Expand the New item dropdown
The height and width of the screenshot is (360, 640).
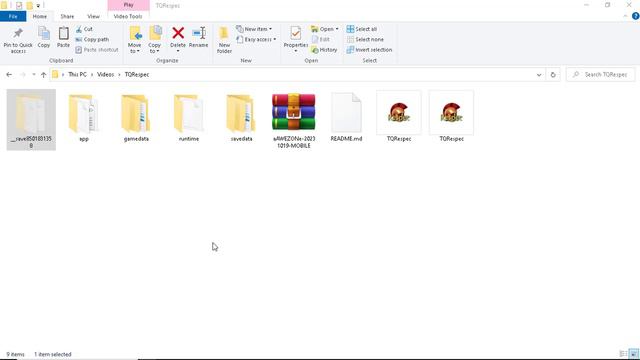254,29
